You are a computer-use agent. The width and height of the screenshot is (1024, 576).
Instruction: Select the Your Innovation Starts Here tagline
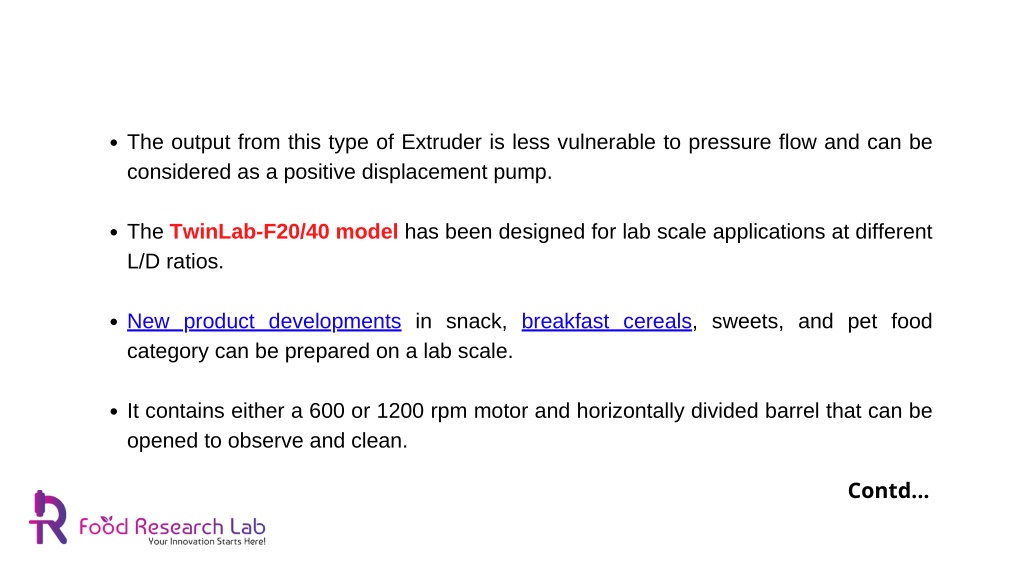click(206, 541)
